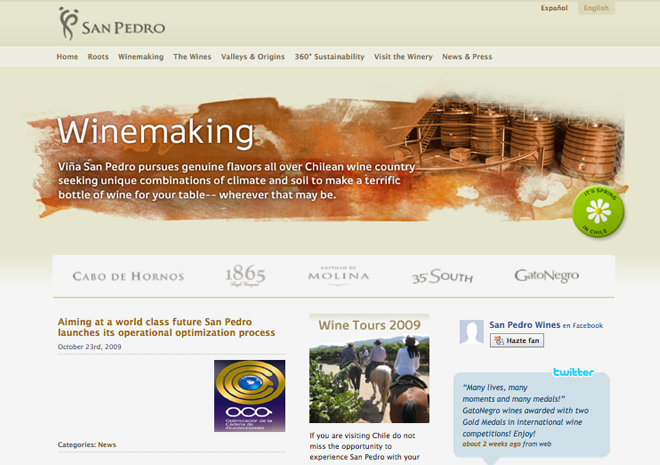Open Valleys & Origins menu item
The height and width of the screenshot is (465, 660).
pyautogui.click(x=253, y=57)
